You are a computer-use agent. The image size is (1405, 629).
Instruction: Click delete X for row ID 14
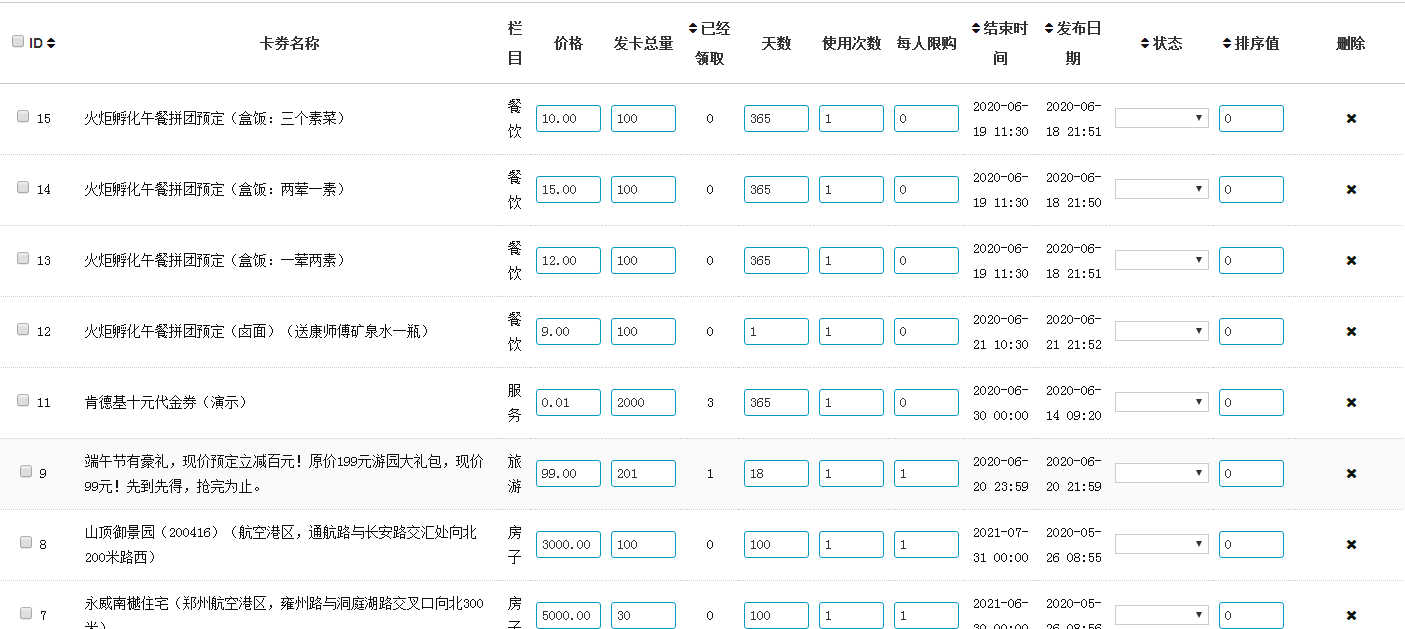pos(1351,190)
